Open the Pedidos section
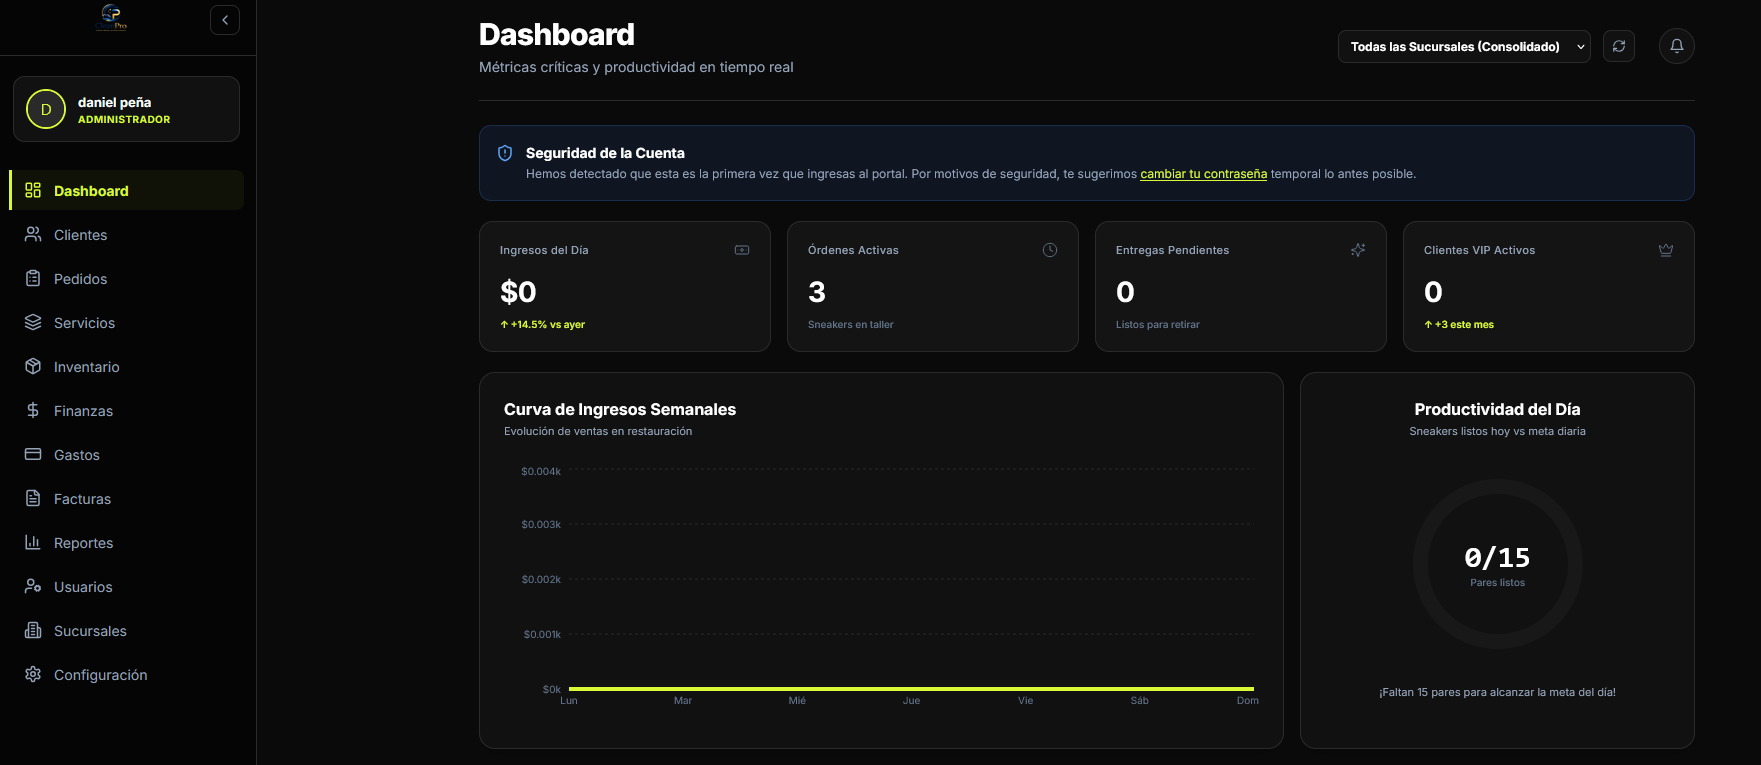The width and height of the screenshot is (1761, 765). [x=126, y=278]
